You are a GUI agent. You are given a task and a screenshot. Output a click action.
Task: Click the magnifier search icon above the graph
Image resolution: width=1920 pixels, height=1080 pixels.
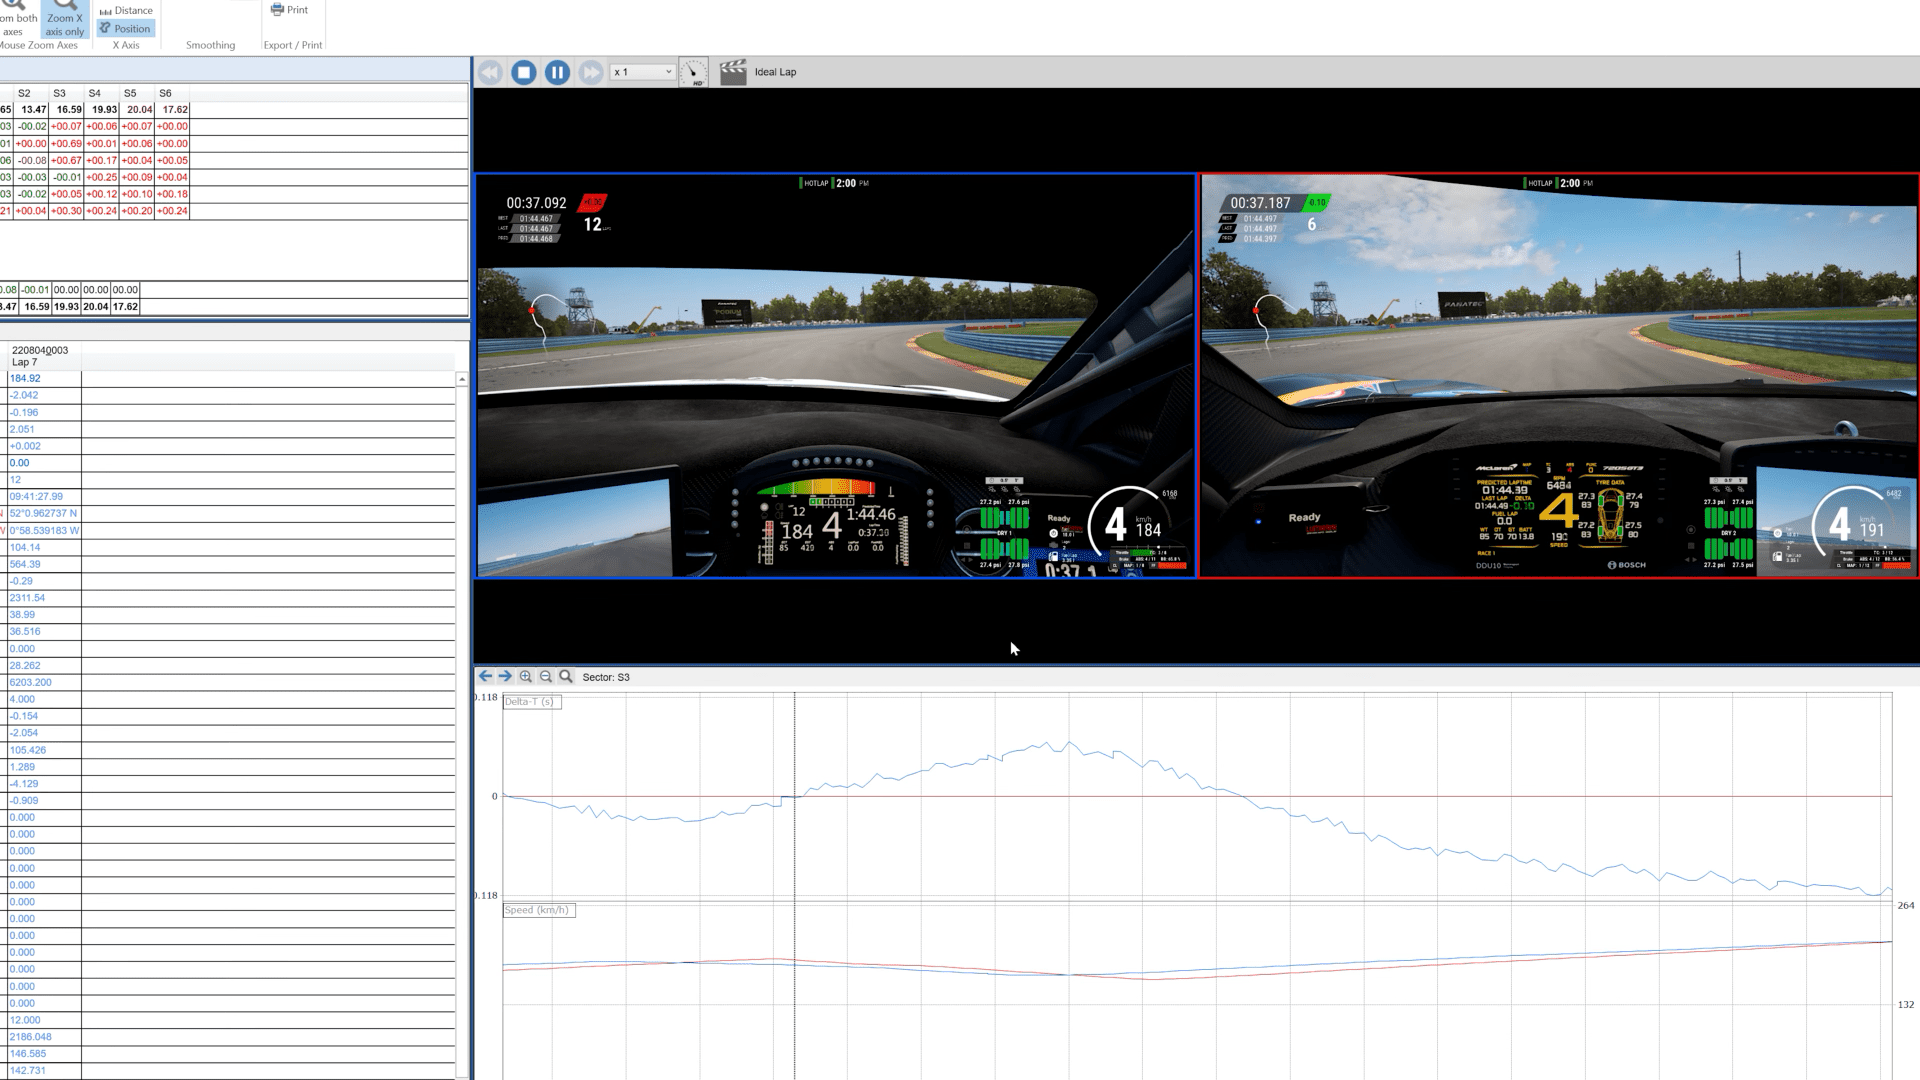pyautogui.click(x=566, y=676)
